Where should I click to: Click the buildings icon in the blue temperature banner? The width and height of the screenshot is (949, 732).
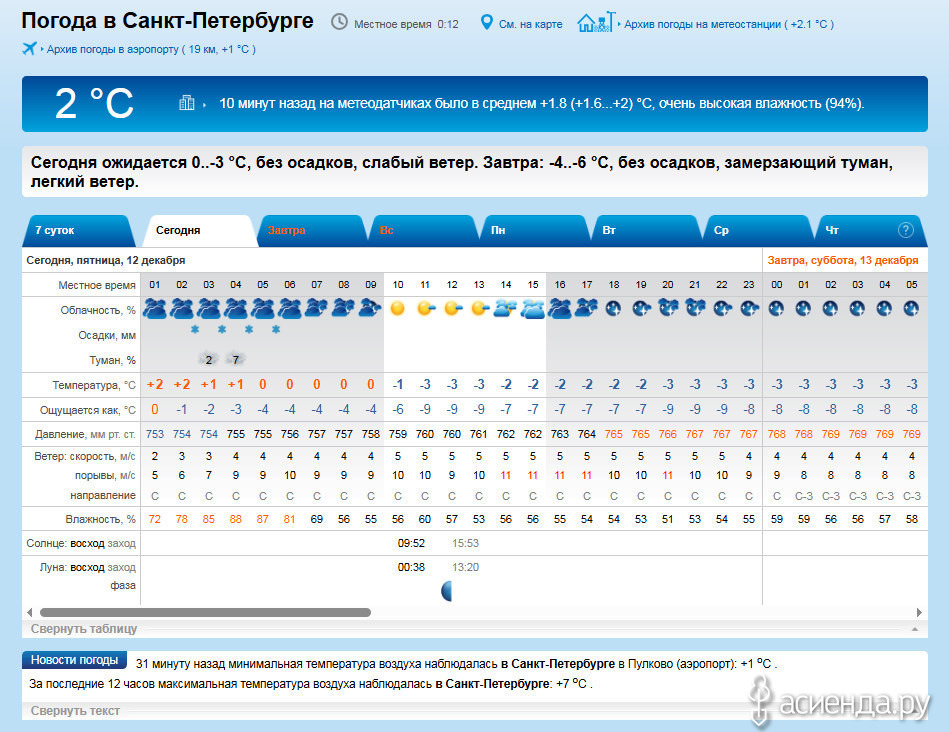[x=187, y=102]
